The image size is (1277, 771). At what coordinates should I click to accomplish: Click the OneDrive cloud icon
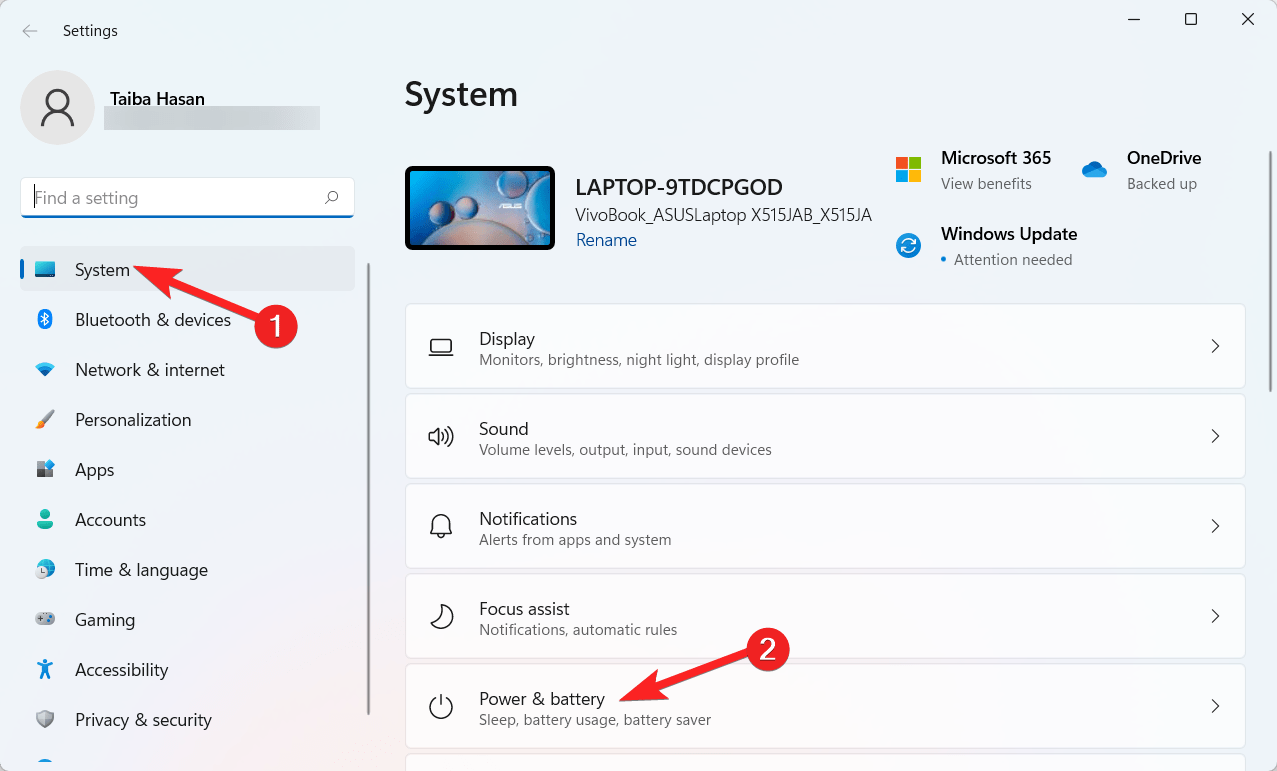click(1094, 170)
